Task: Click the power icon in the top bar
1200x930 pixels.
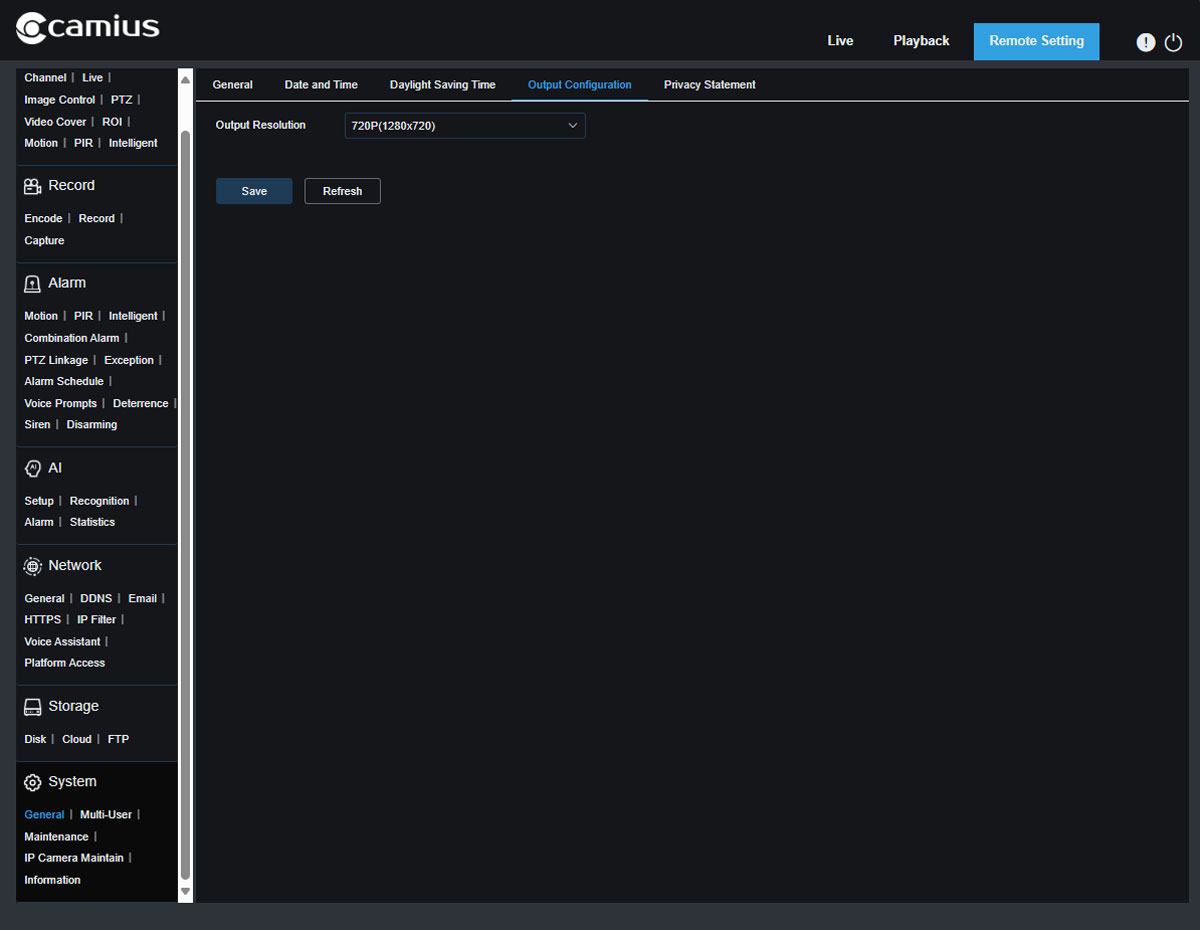Action: (x=1172, y=42)
